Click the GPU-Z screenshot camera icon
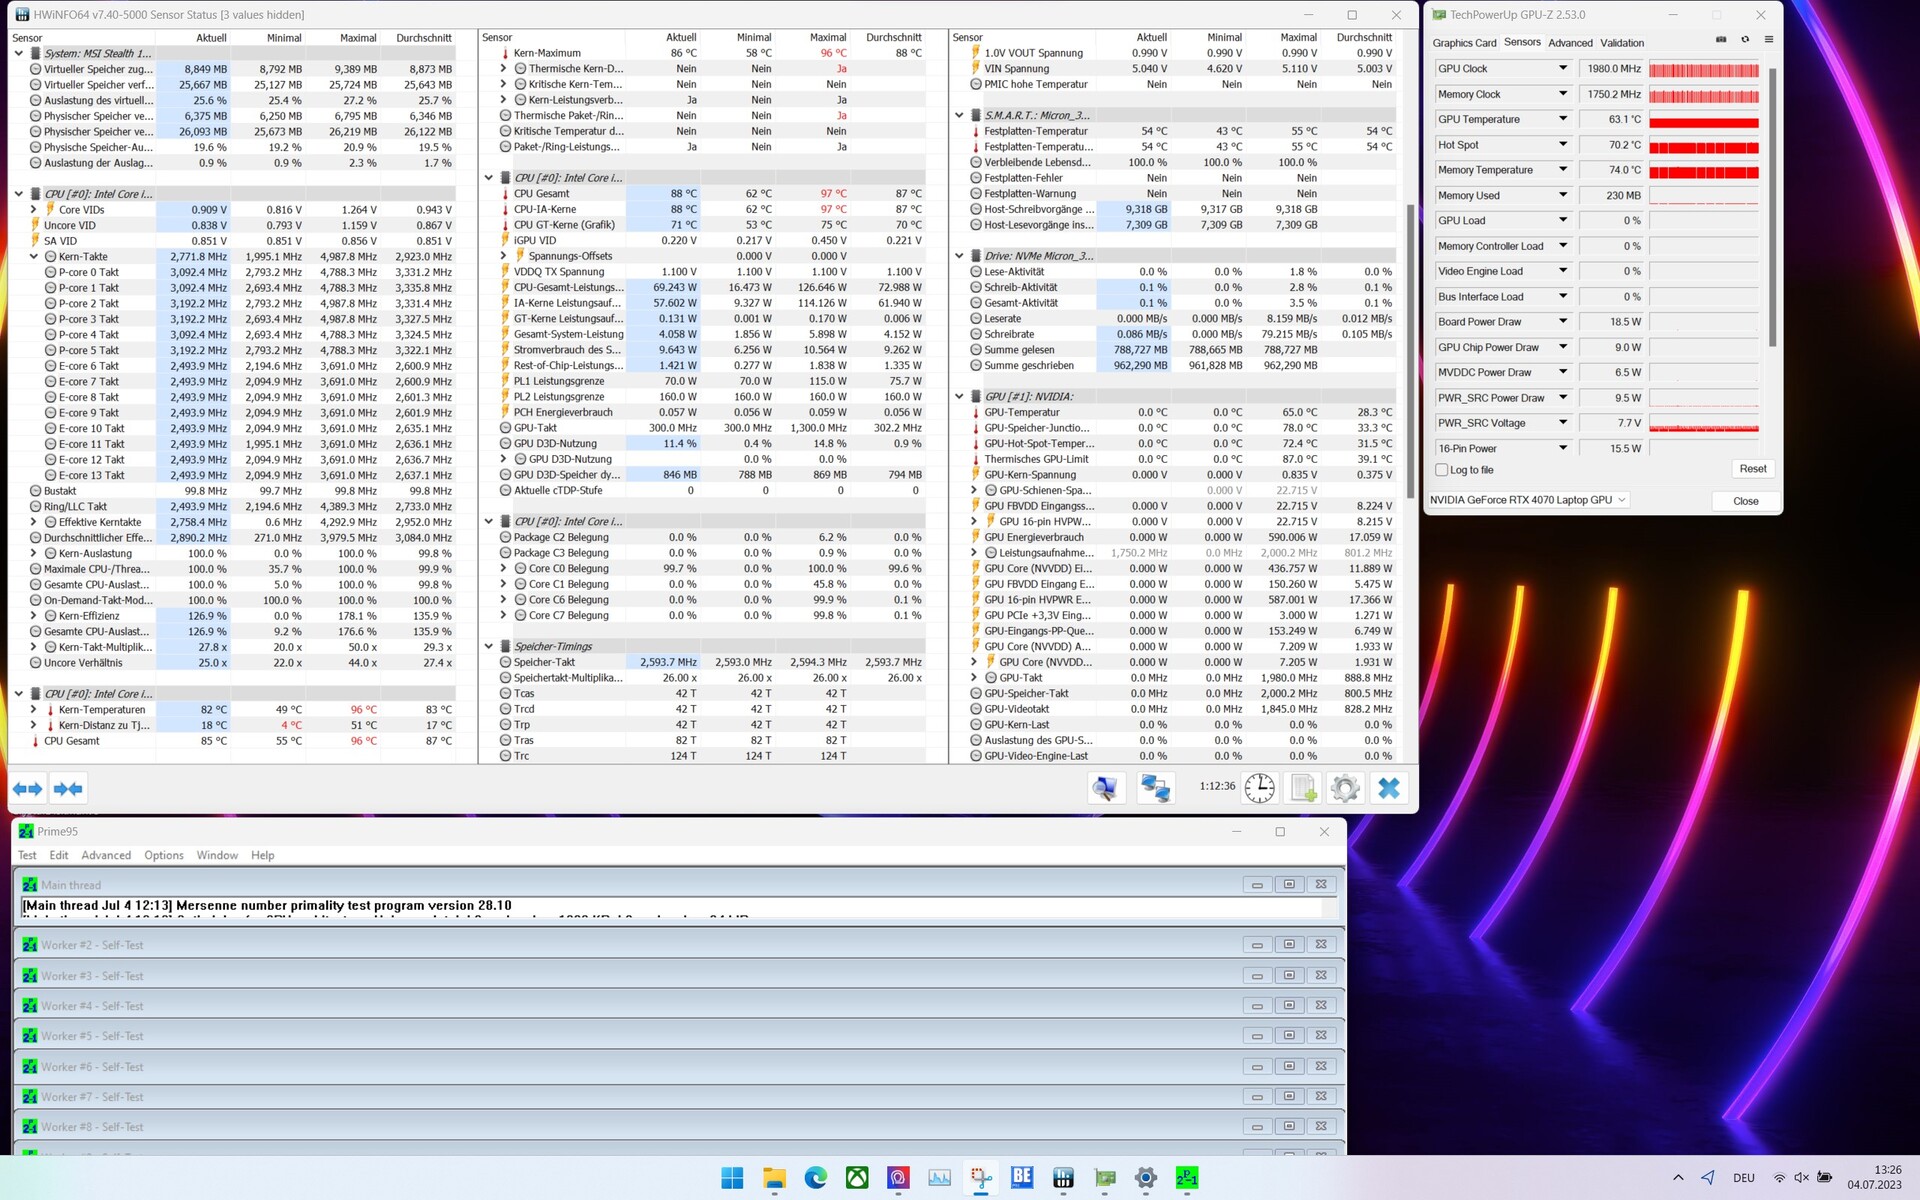Image resolution: width=1920 pixels, height=1200 pixels. point(1721,40)
